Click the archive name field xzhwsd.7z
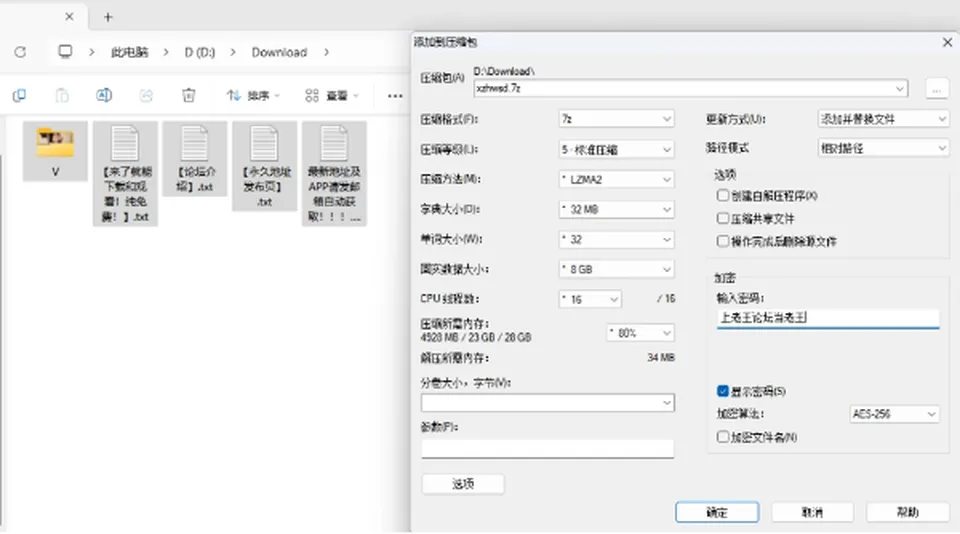This screenshot has width=960, height=534. (690, 88)
